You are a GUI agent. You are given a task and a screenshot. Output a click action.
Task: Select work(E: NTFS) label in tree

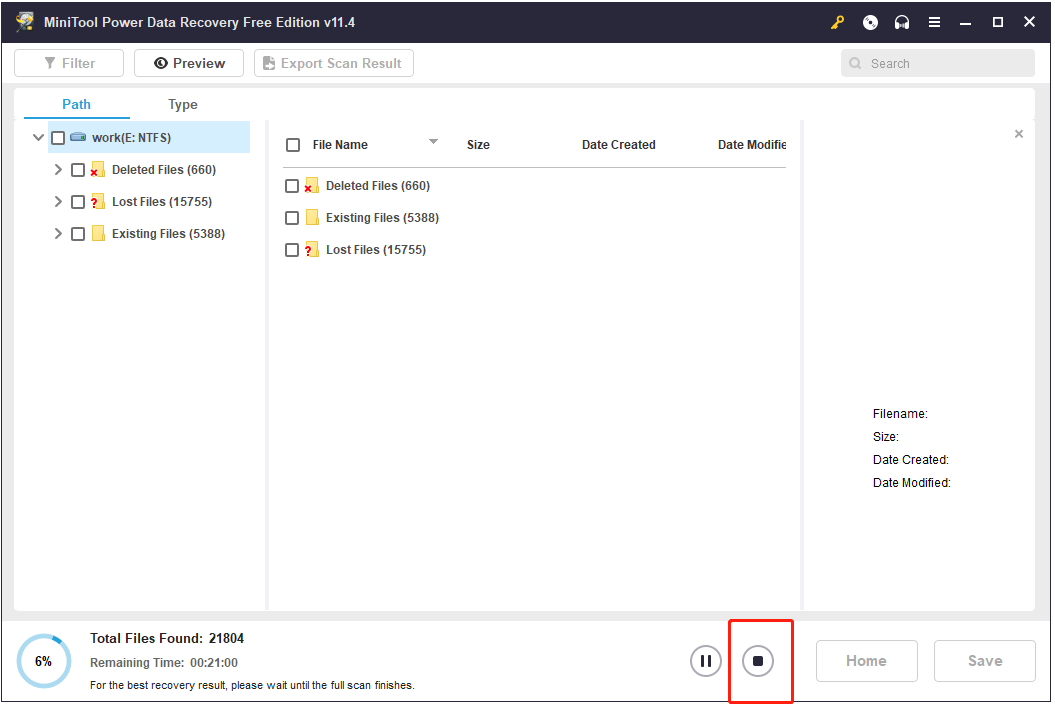pos(131,137)
